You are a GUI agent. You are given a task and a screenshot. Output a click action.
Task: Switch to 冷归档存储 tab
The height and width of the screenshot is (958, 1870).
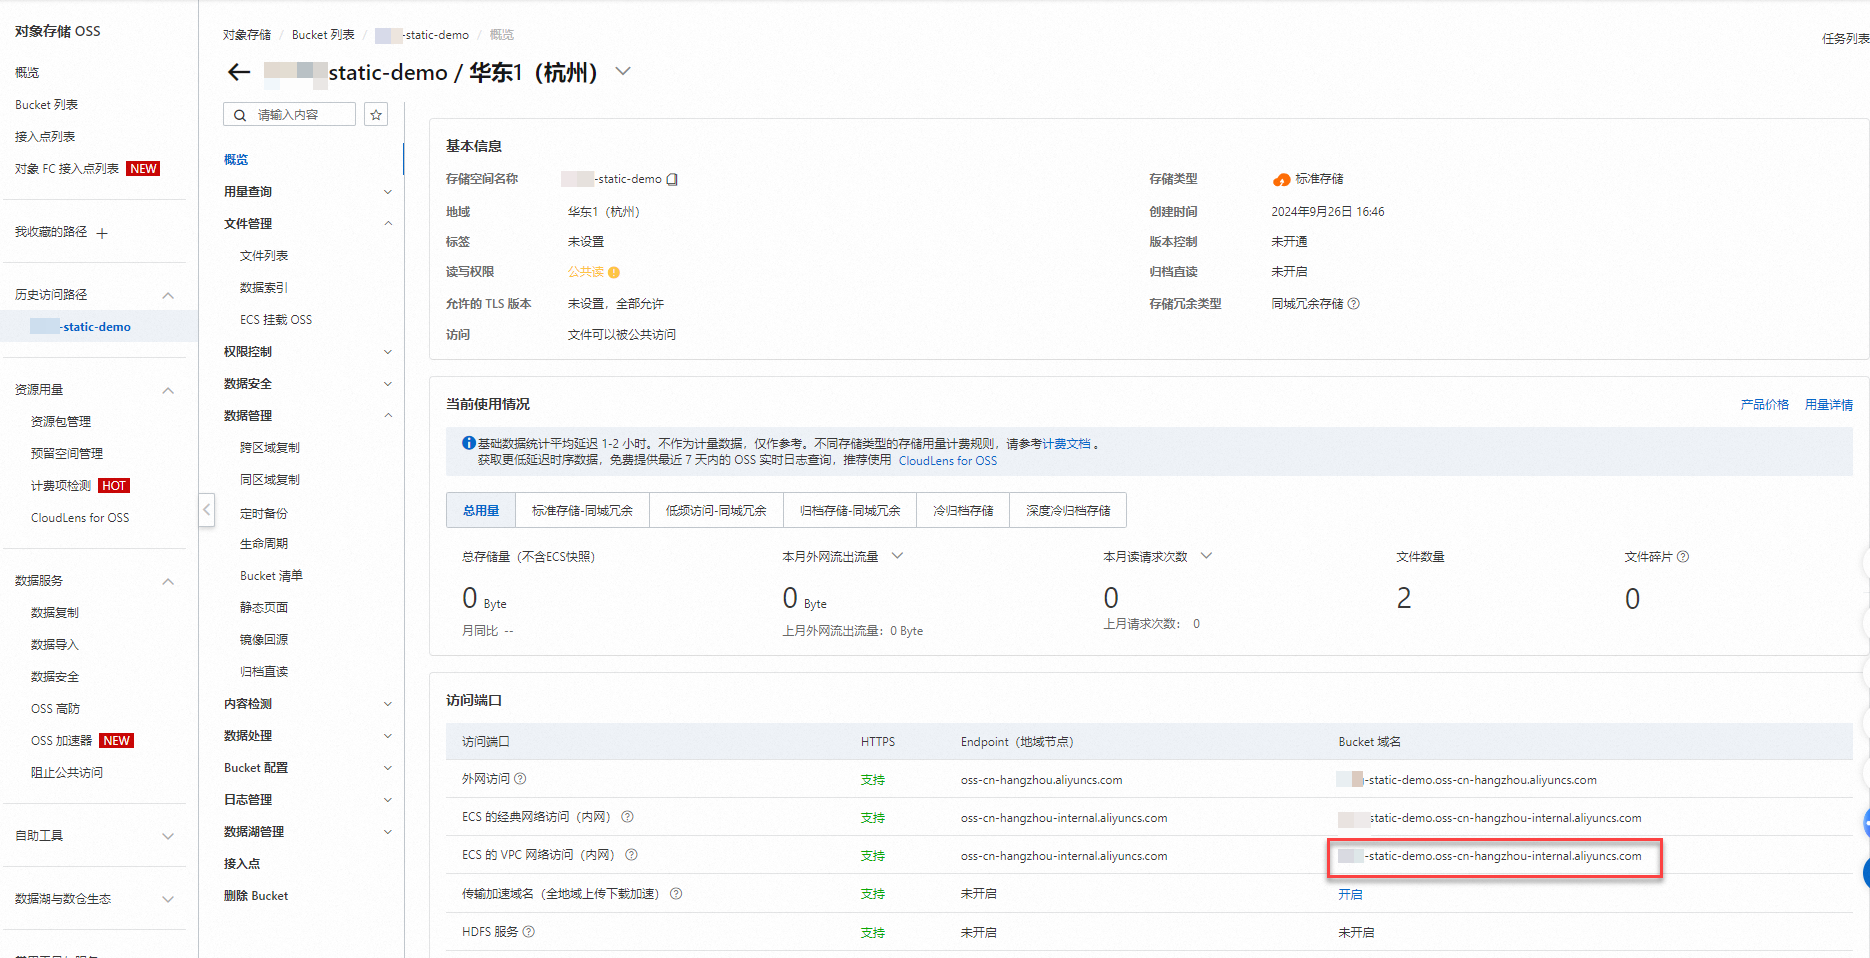tap(963, 510)
